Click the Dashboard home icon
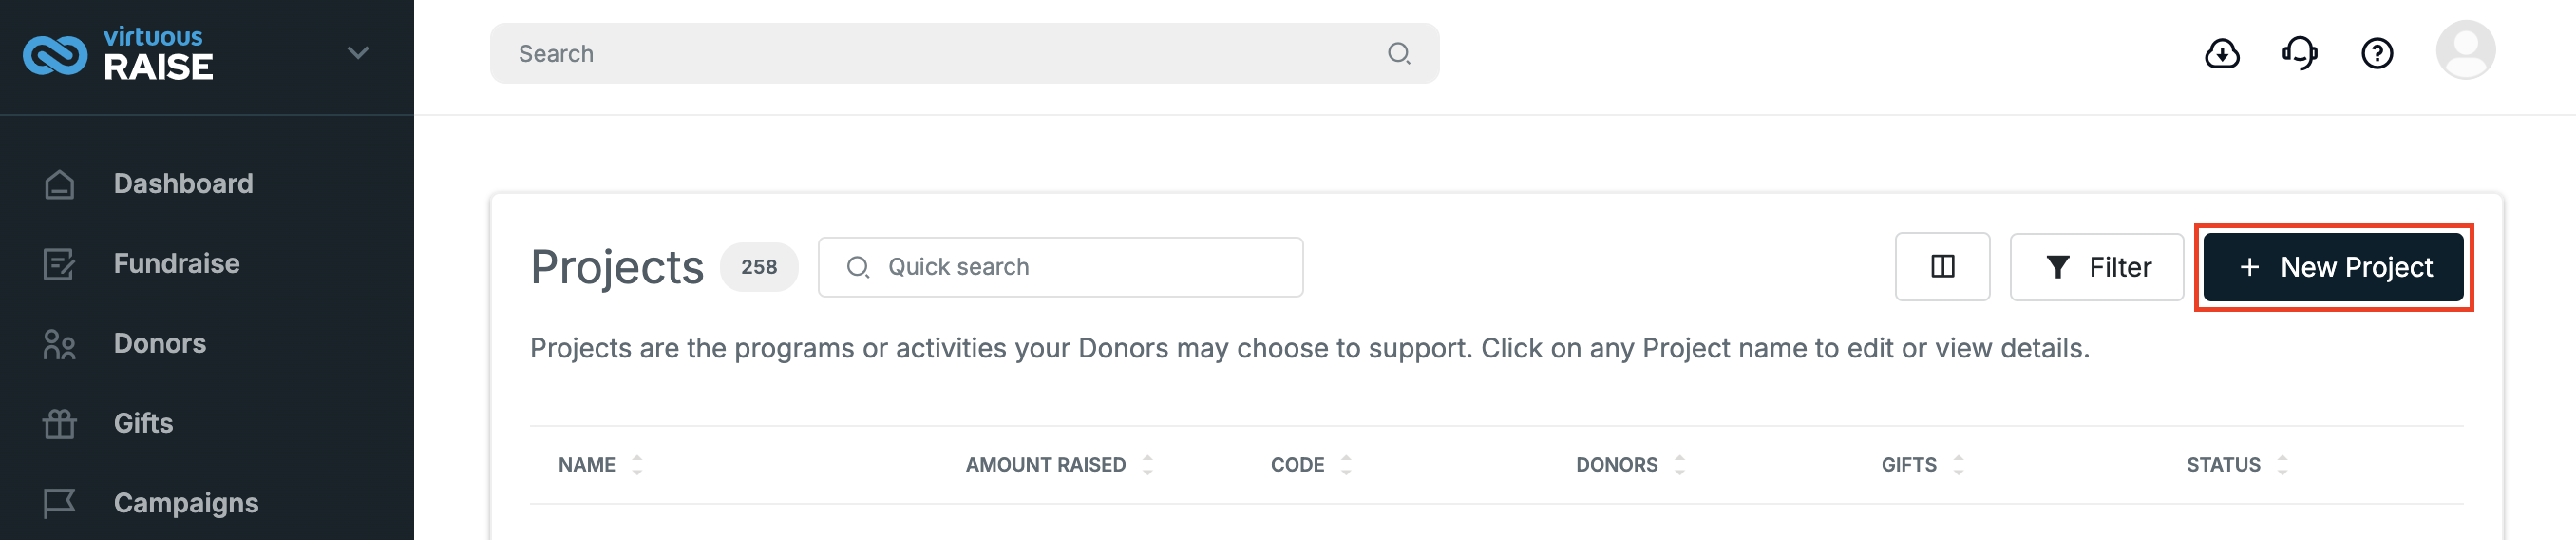Image resolution: width=2576 pixels, height=540 pixels. click(x=59, y=184)
